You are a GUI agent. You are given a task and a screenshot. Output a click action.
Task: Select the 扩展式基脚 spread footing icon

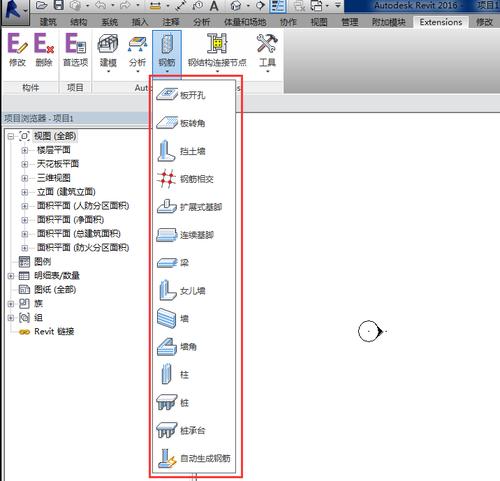pyautogui.click(x=166, y=207)
